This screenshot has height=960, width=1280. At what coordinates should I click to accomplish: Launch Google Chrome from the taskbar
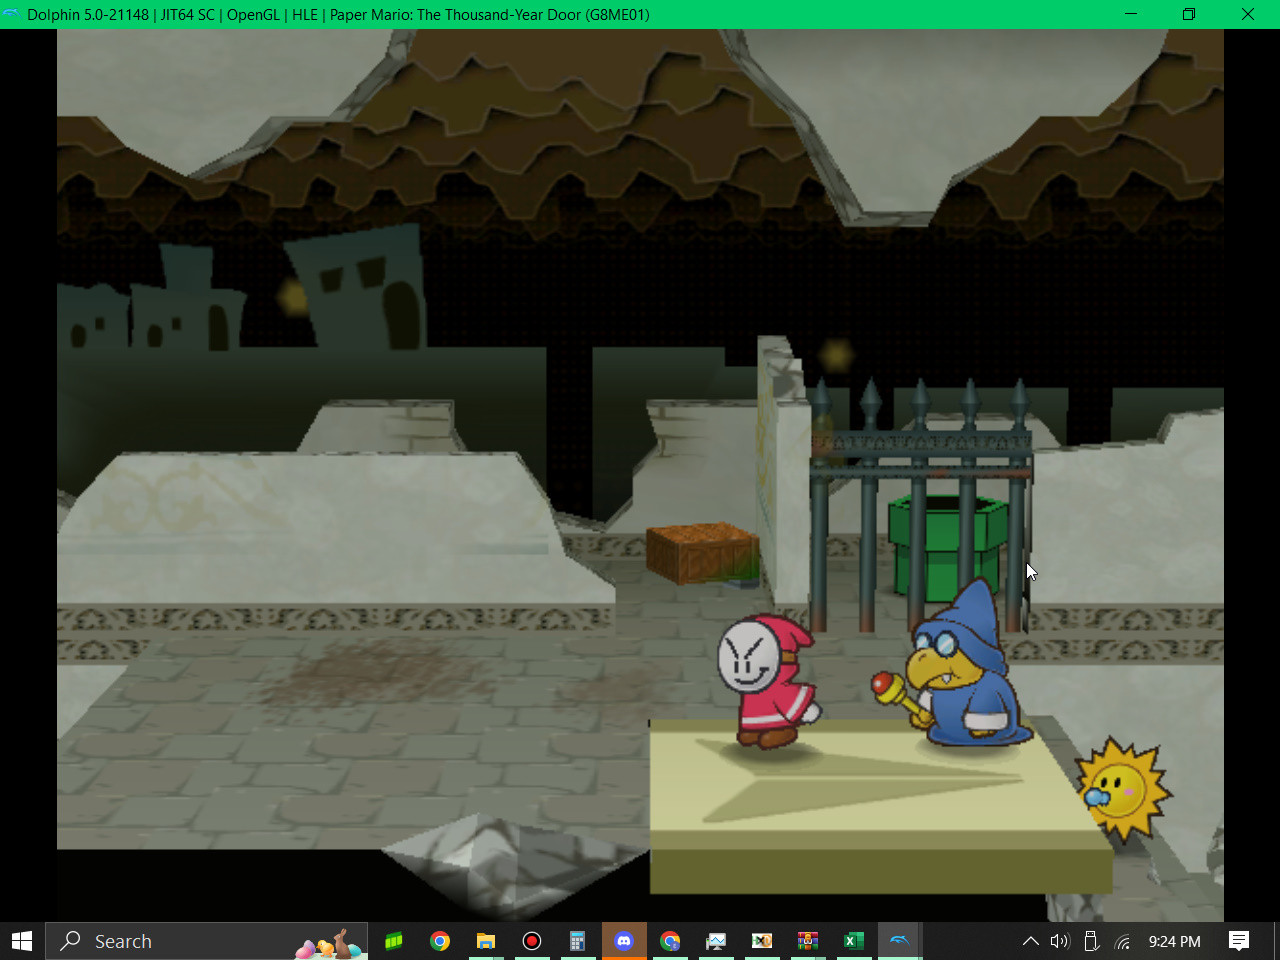[440, 941]
